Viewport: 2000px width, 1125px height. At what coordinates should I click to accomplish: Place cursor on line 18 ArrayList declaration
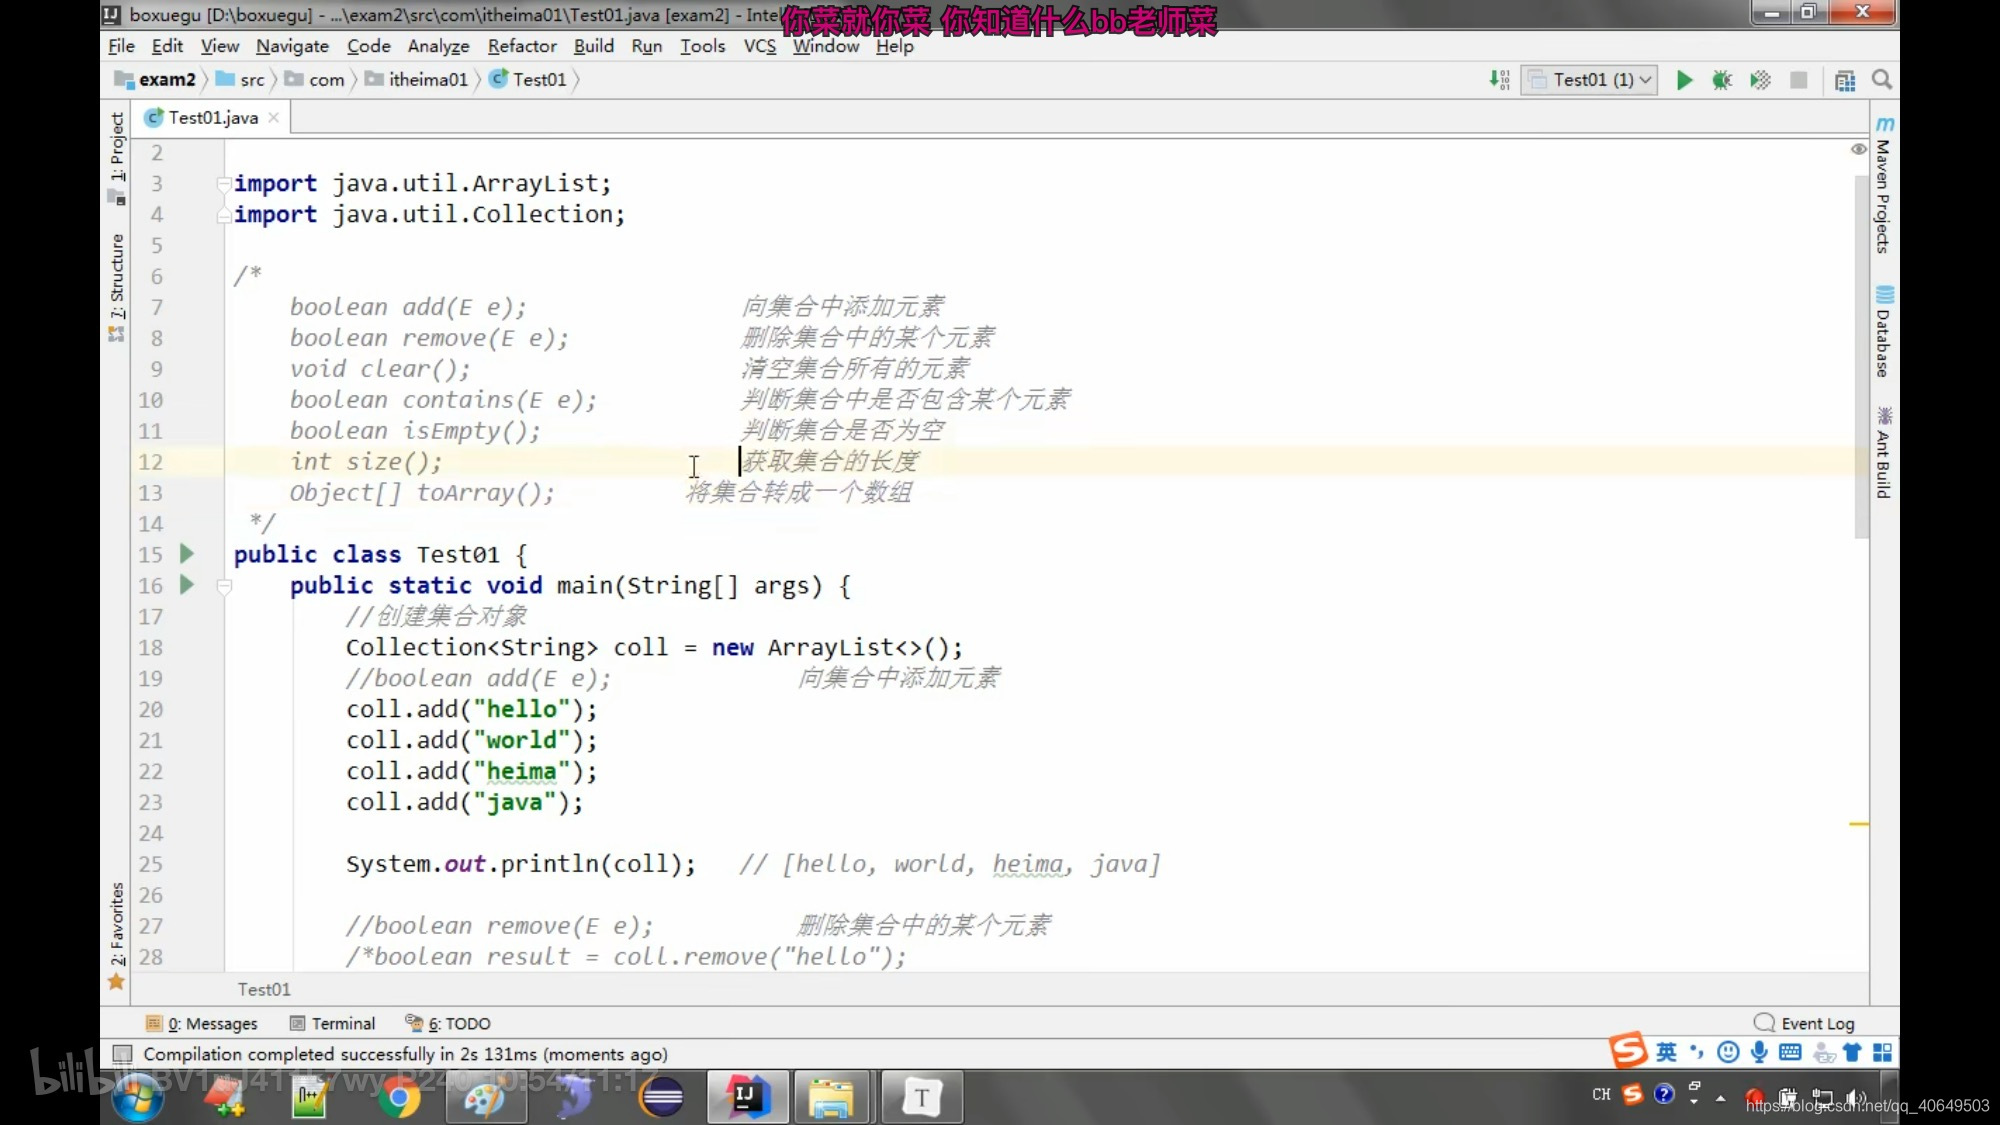[x=654, y=647]
